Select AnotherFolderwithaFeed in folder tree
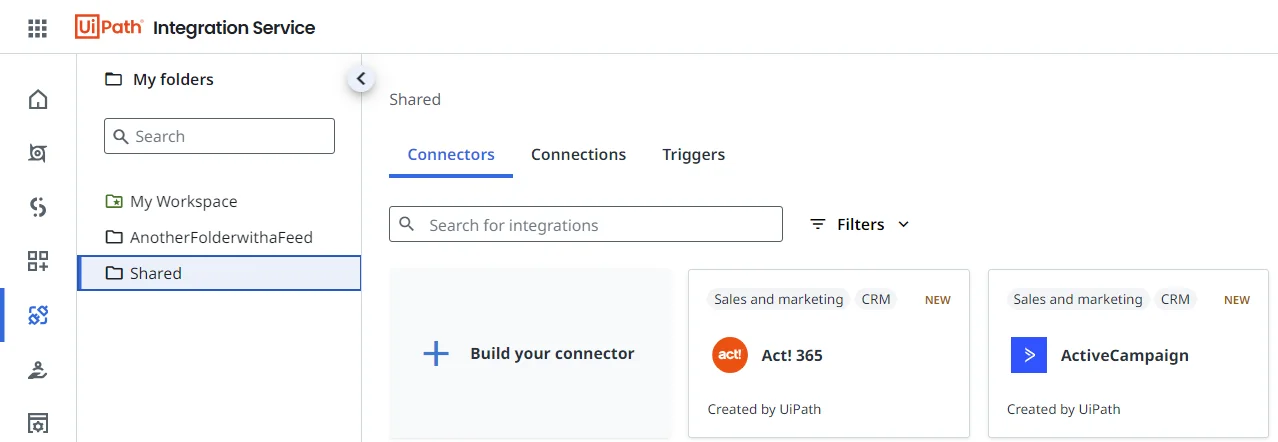 [221, 237]
